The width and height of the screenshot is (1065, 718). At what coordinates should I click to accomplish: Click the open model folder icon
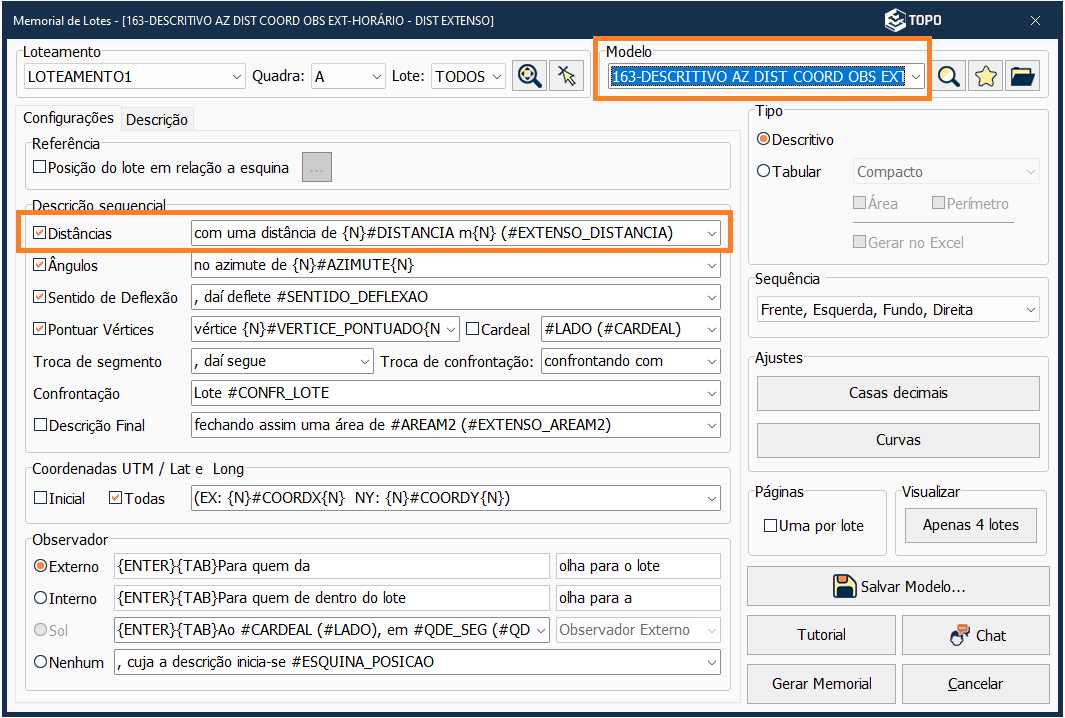[1022, 77]
